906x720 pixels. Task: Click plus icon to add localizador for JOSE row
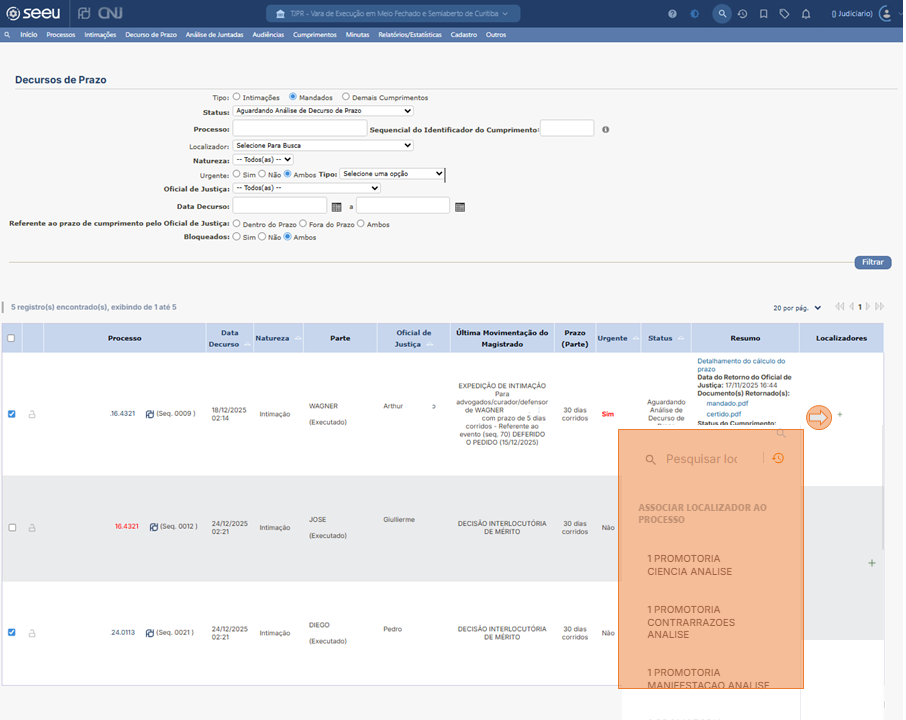tap(871, 564)
